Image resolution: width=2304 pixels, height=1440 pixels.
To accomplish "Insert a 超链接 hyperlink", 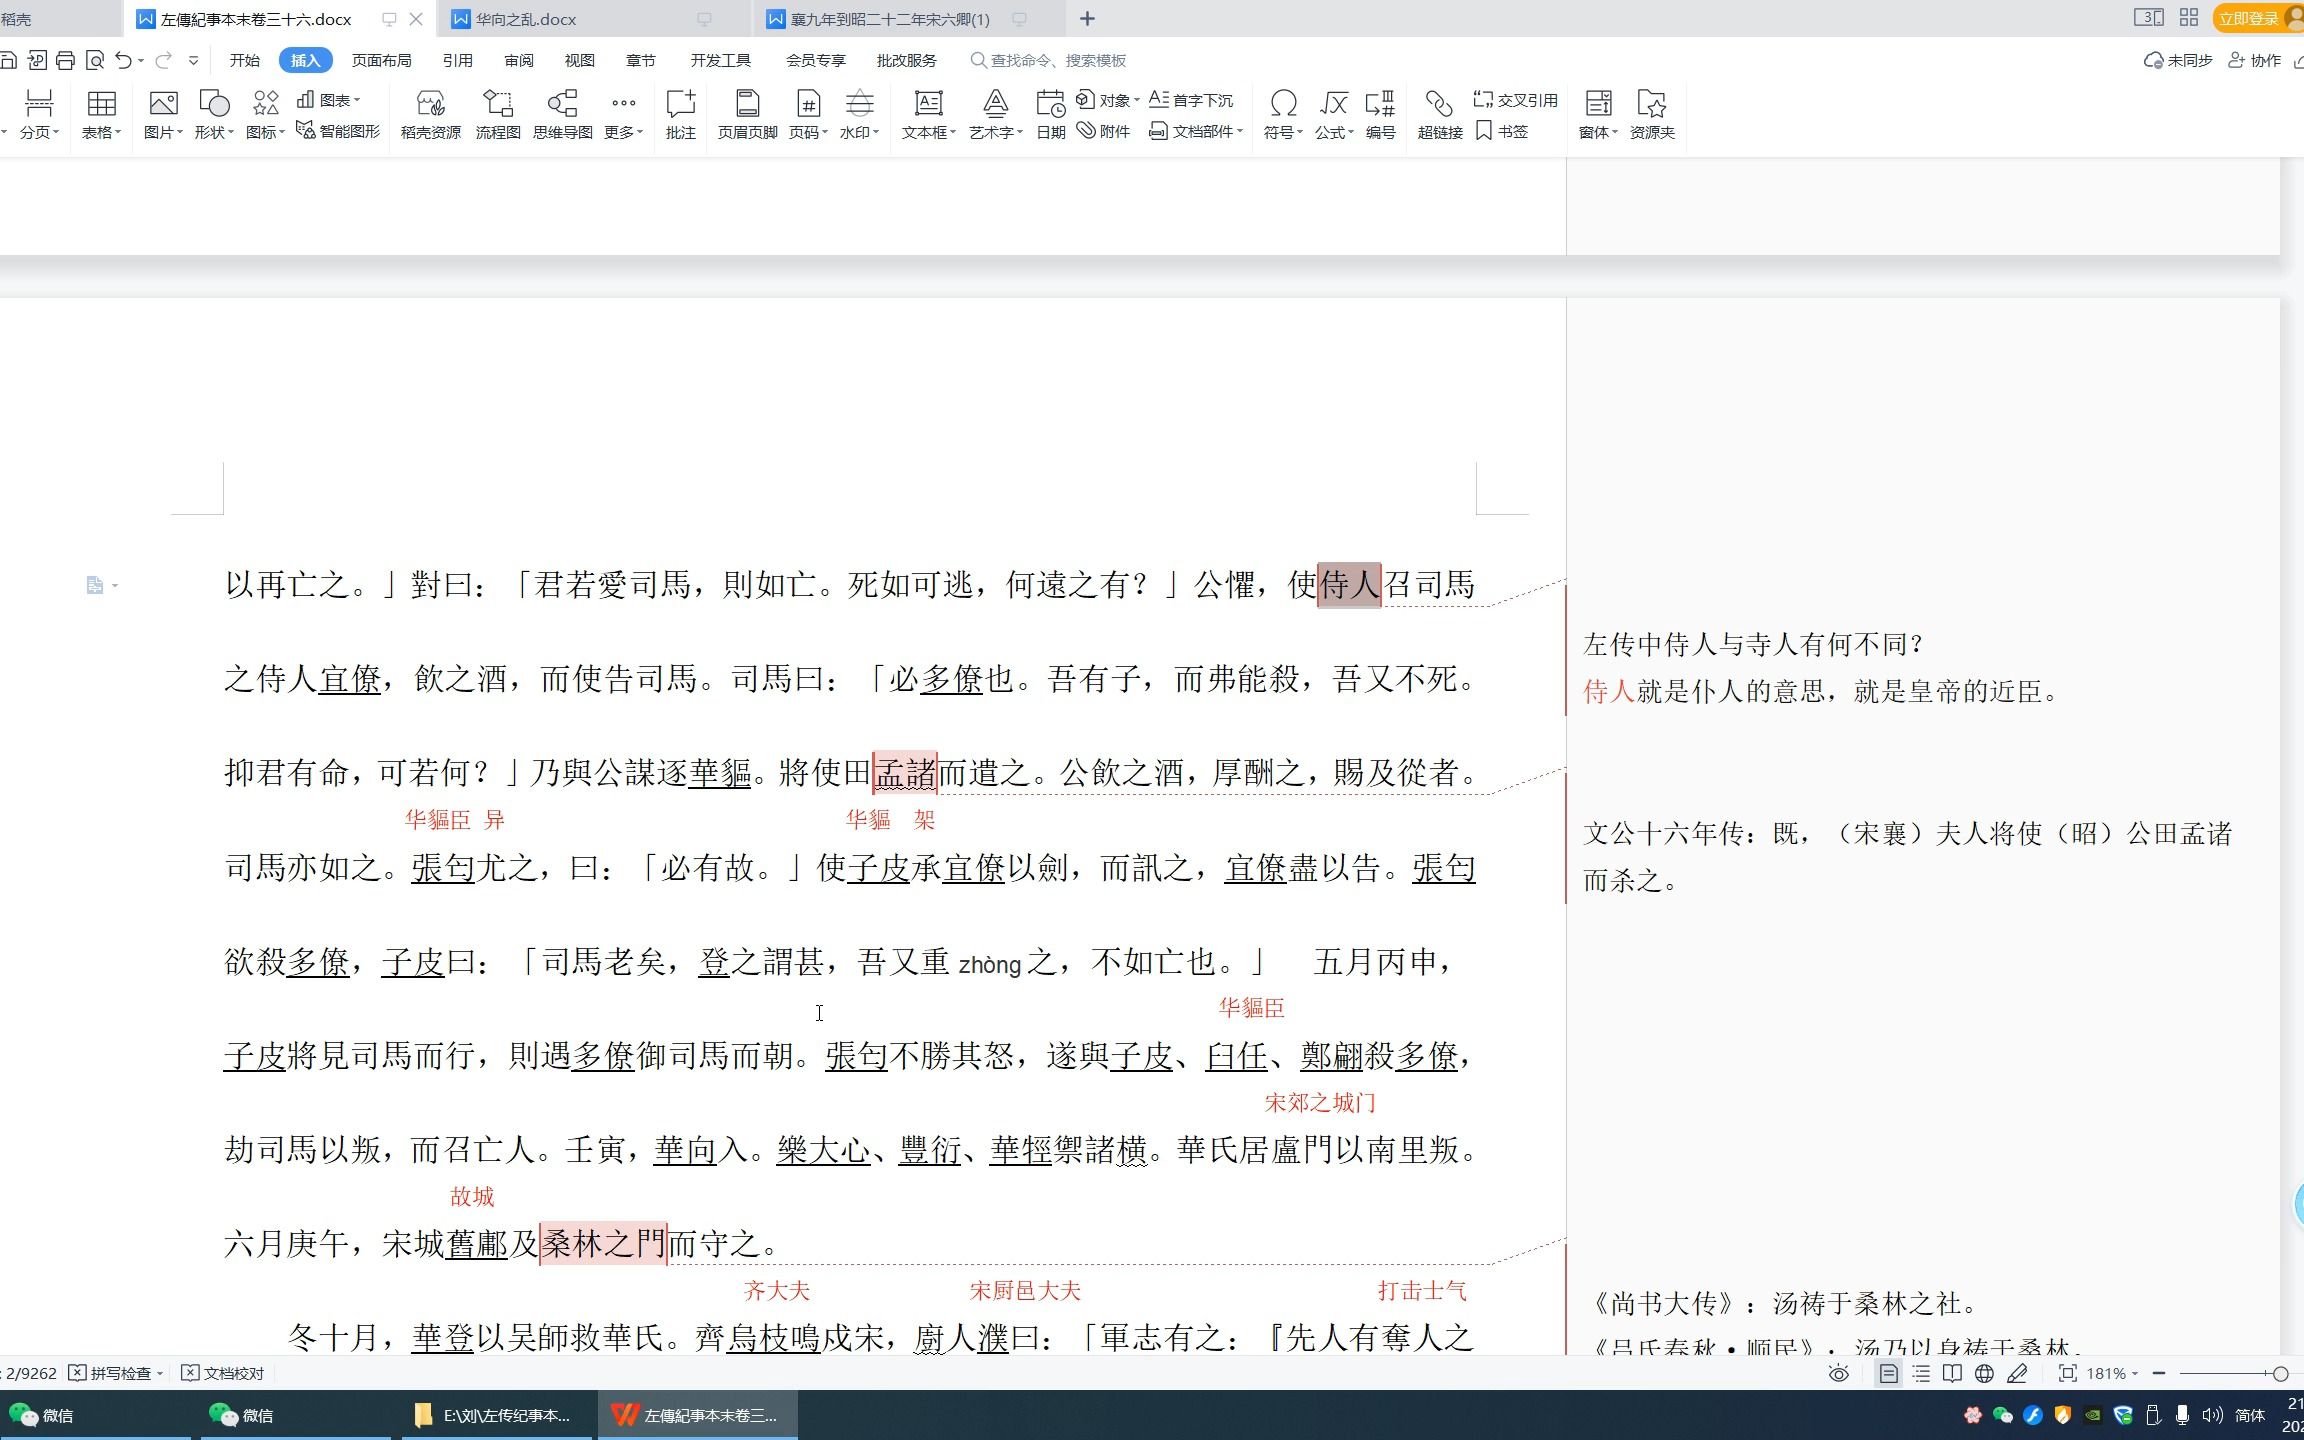I will click(1440, 114).
